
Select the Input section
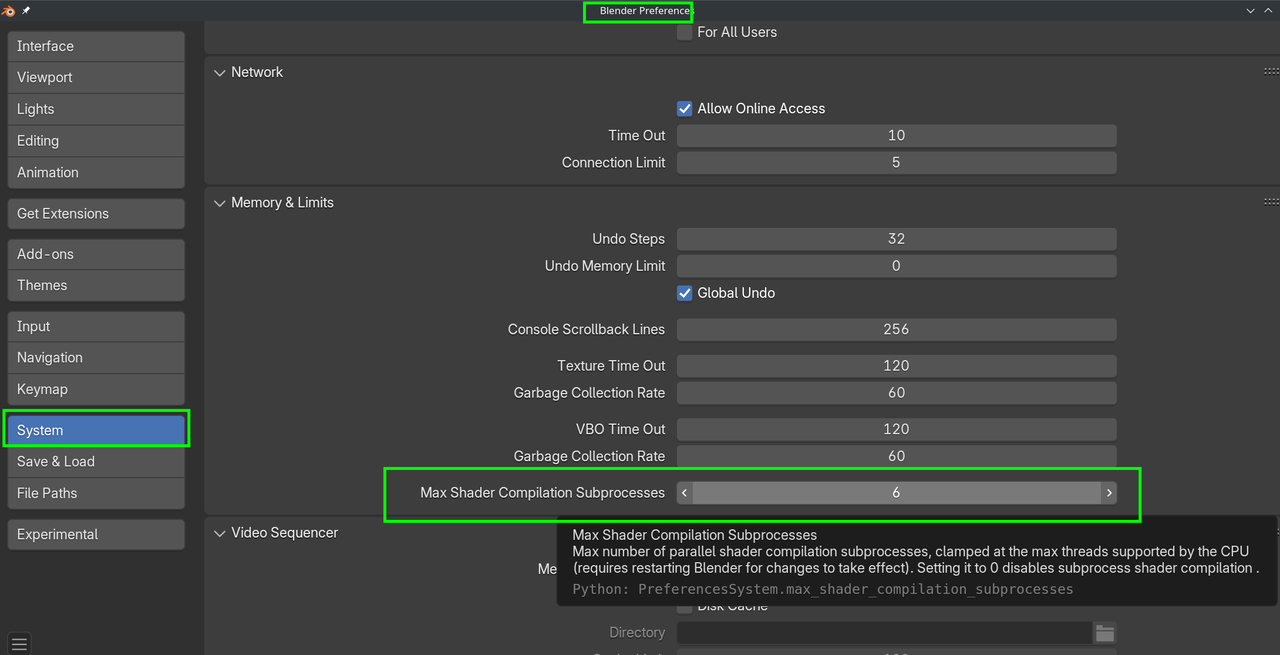tap(96, 326)
